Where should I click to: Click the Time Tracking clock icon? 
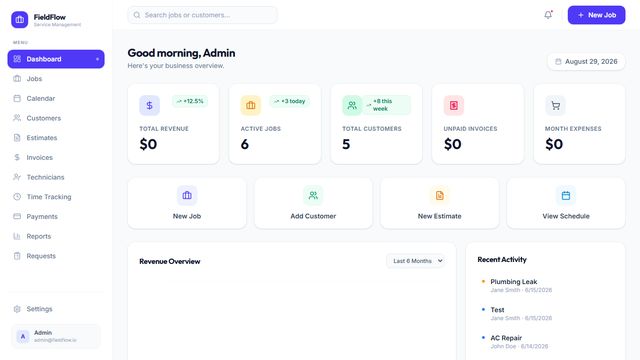point(17,197)
